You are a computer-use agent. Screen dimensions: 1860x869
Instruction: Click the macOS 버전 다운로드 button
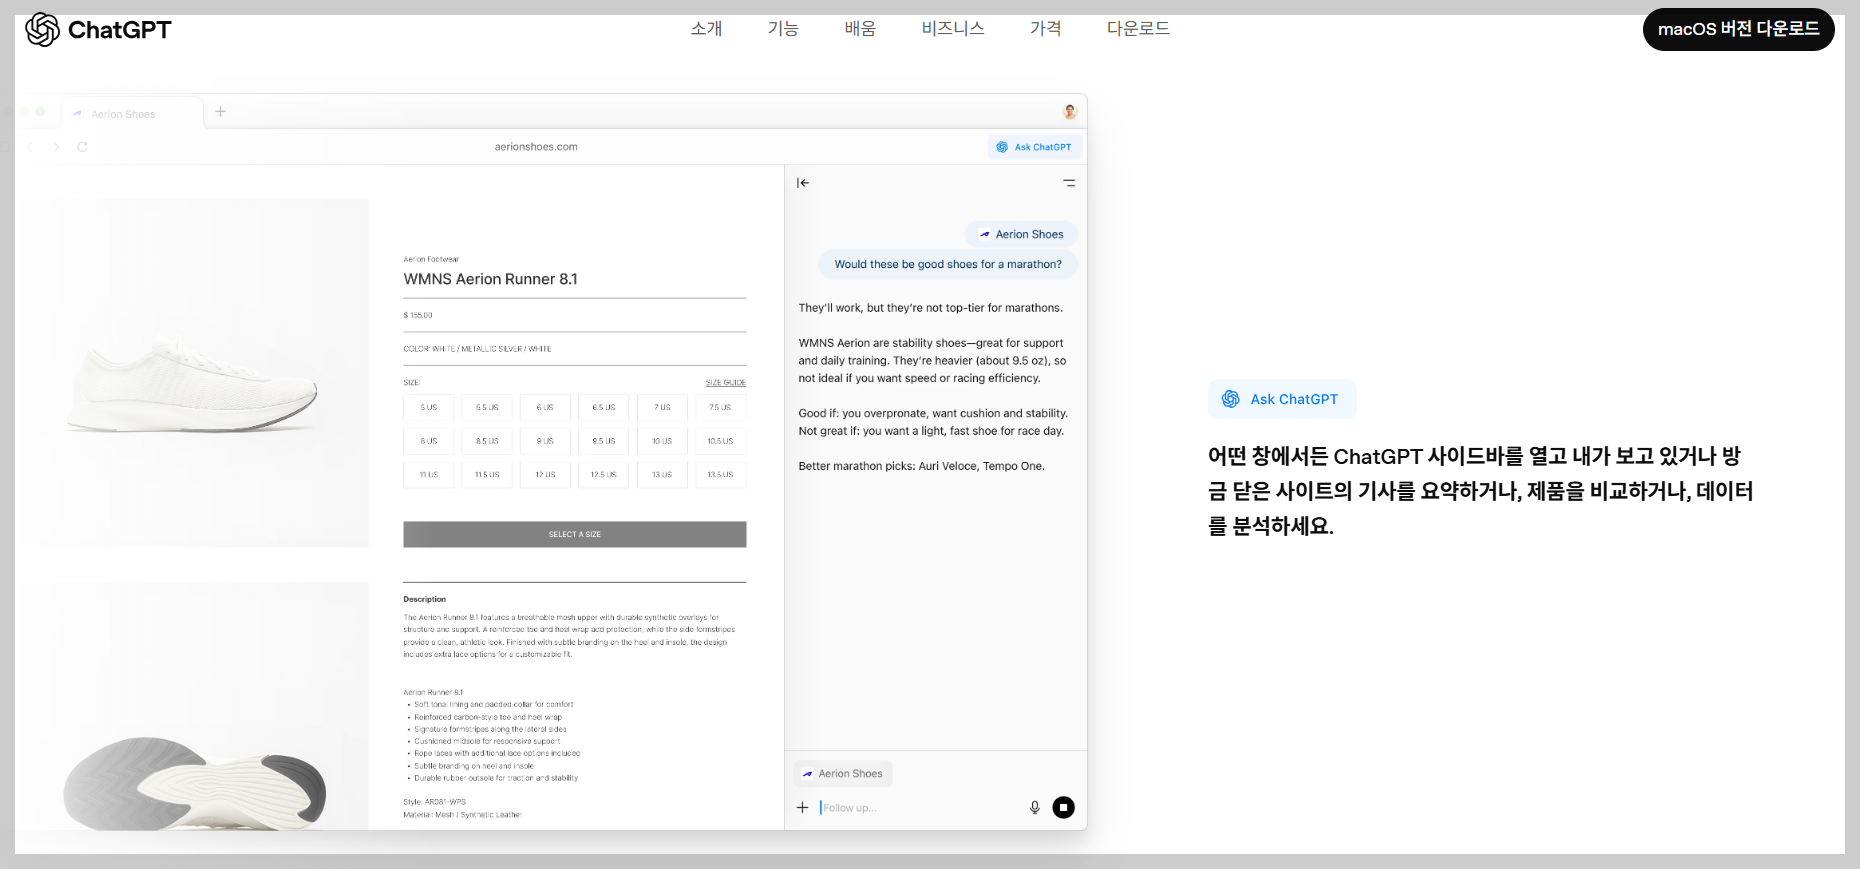tap(1738, 29)
